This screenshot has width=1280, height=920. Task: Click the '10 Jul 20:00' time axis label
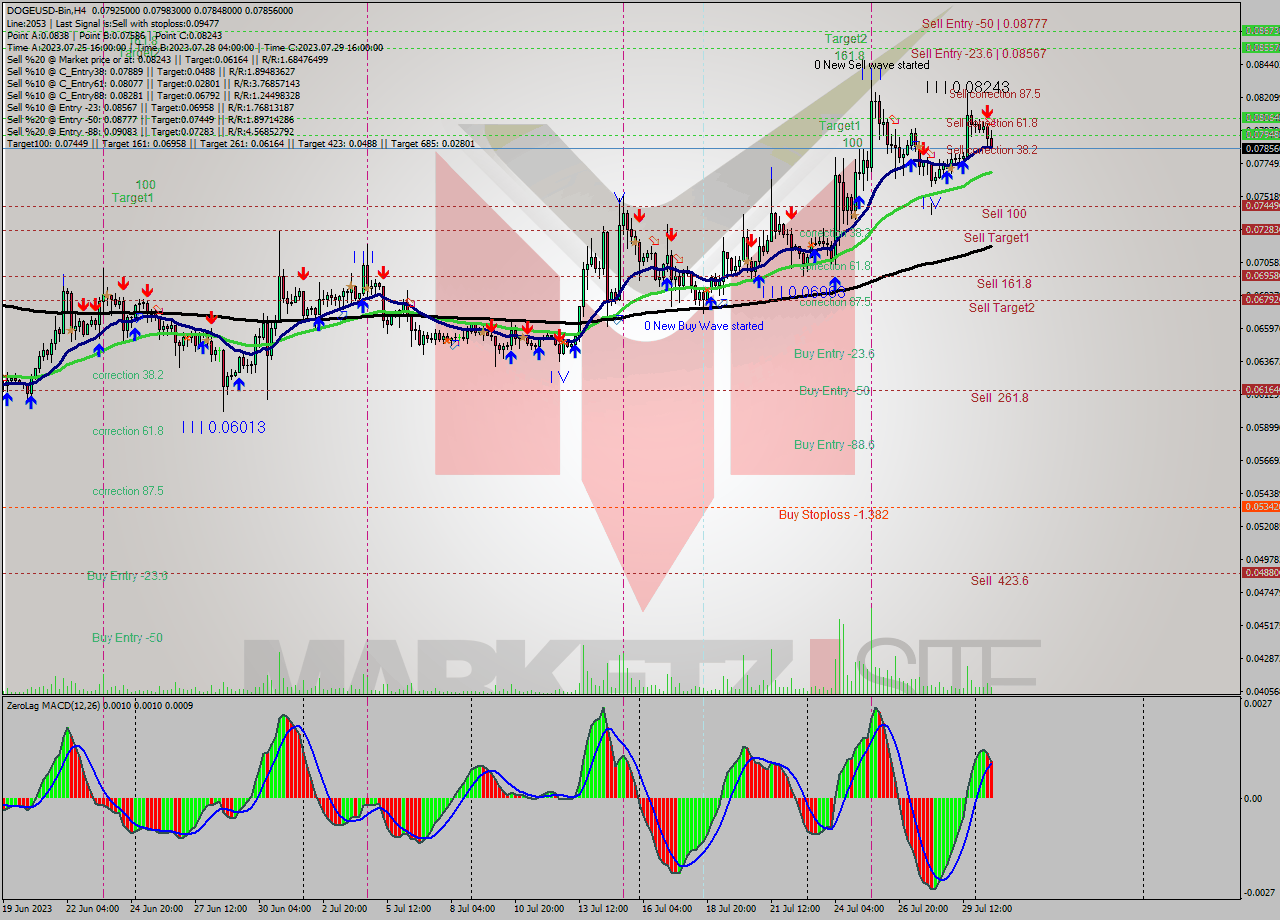539,909
